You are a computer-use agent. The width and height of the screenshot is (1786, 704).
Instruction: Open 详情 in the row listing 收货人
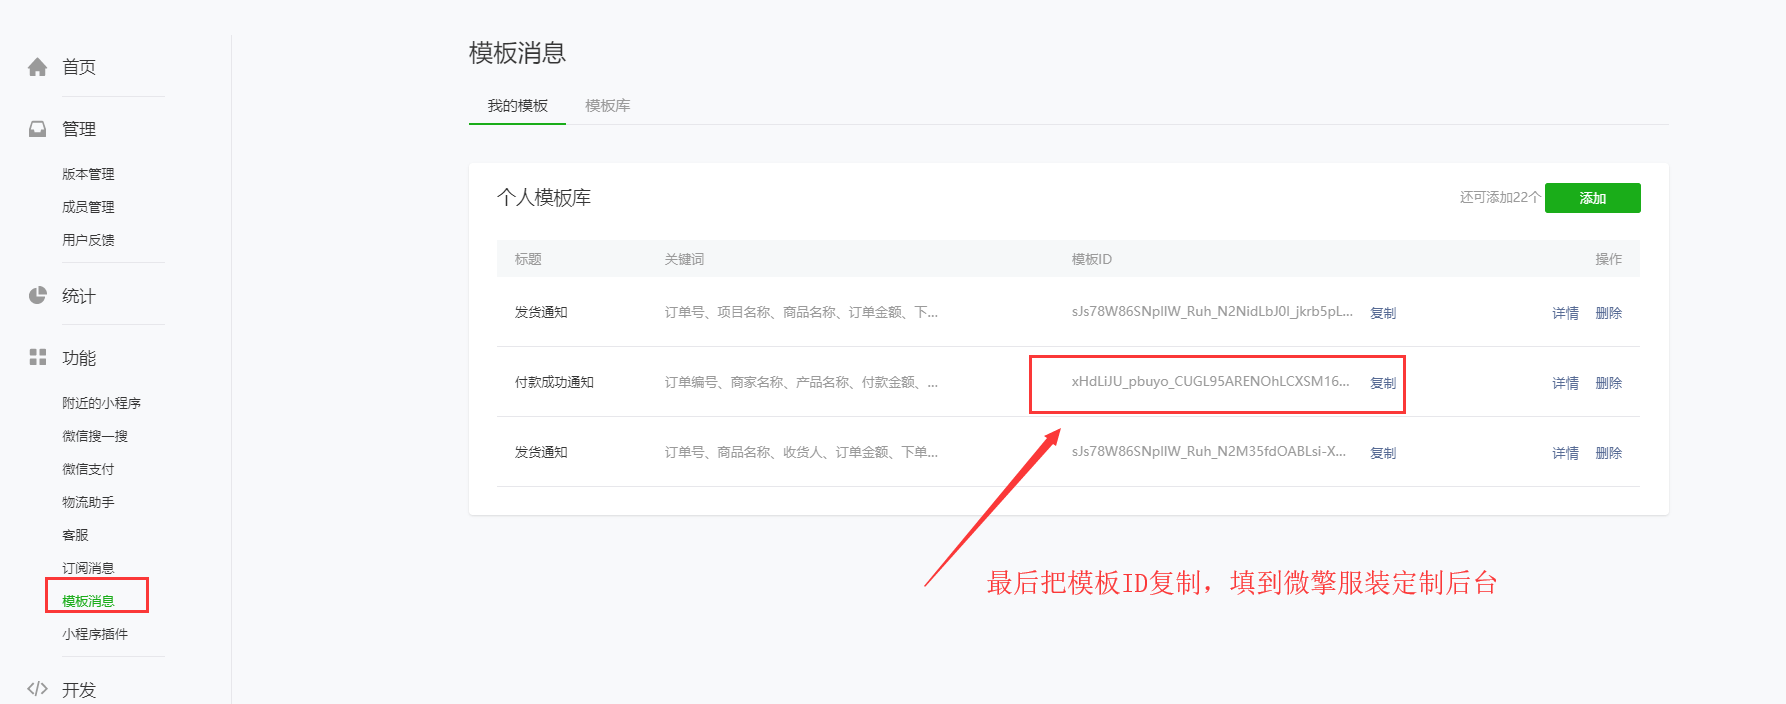click(1565, 453)
